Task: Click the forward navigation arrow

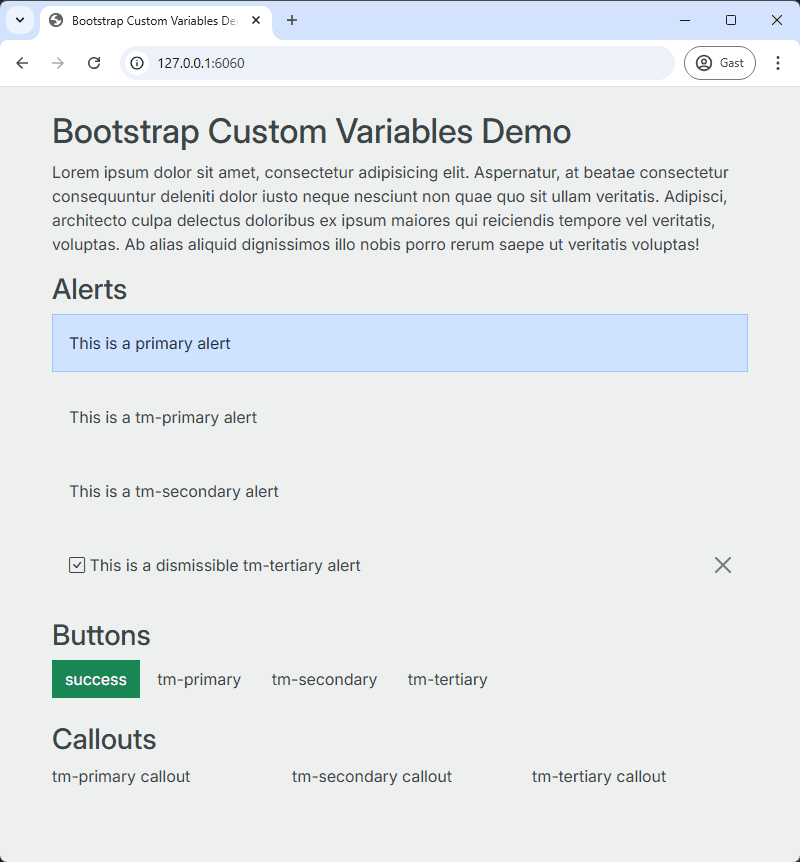Action: [58, 63]
